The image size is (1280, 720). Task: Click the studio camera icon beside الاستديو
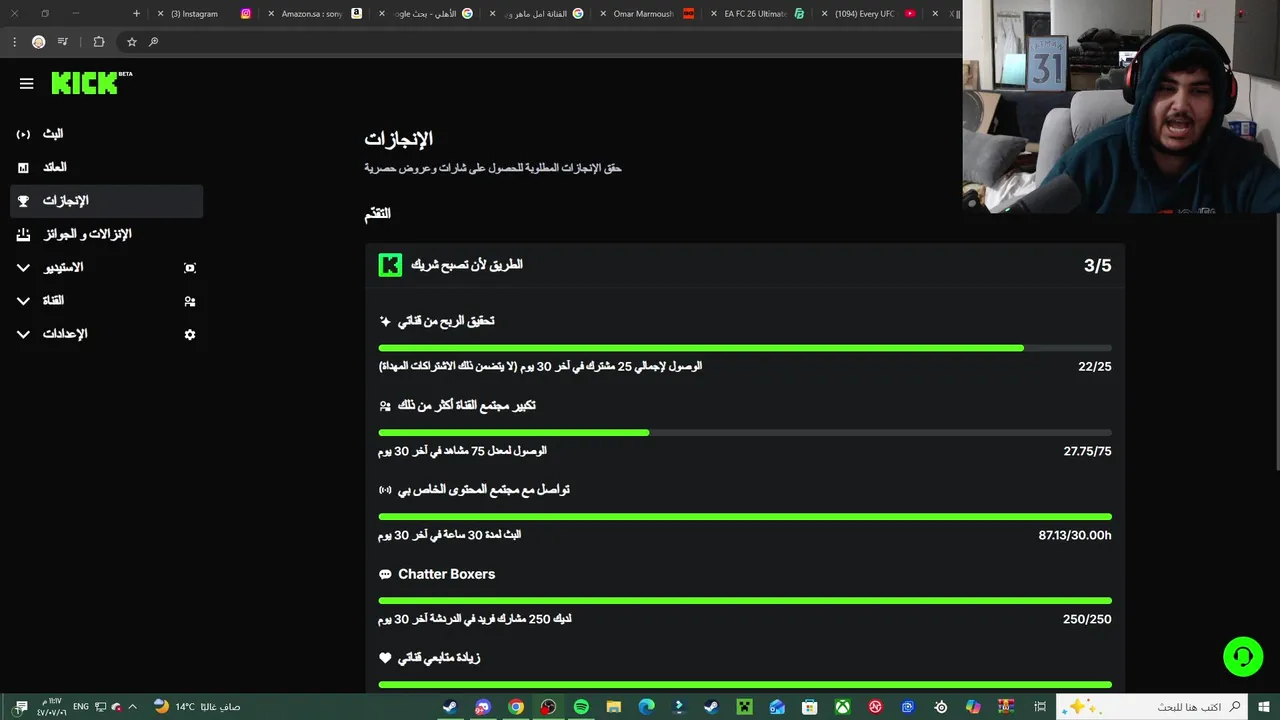[190, 268]
